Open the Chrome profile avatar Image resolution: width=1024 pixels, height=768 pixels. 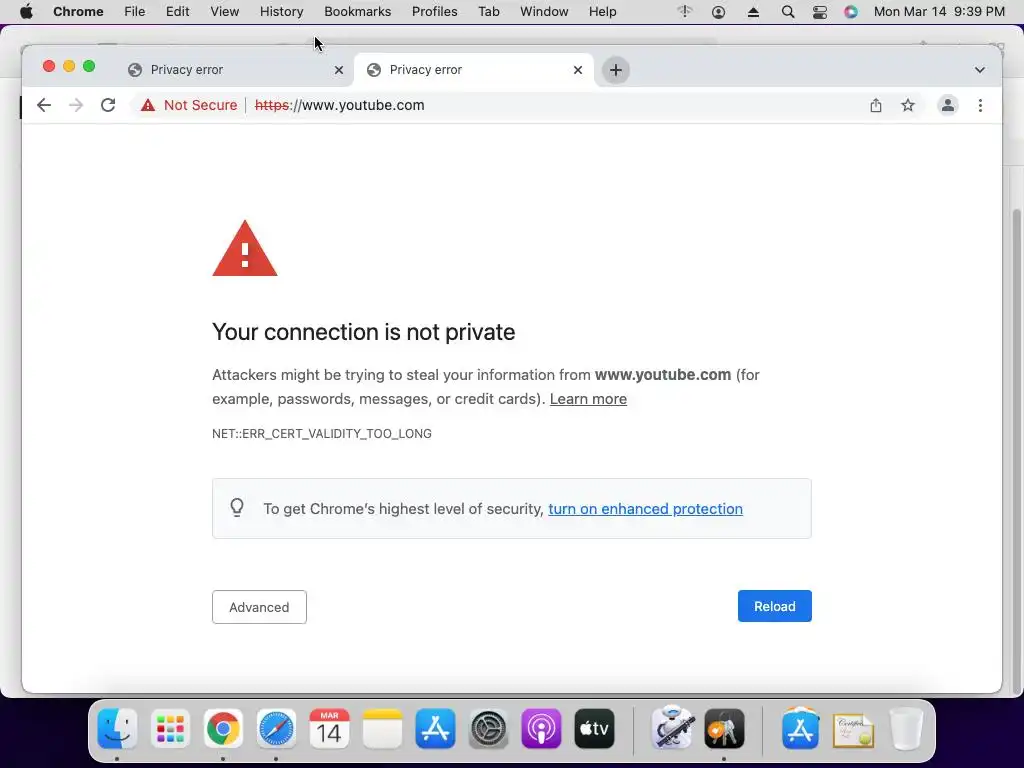[948, 105]
